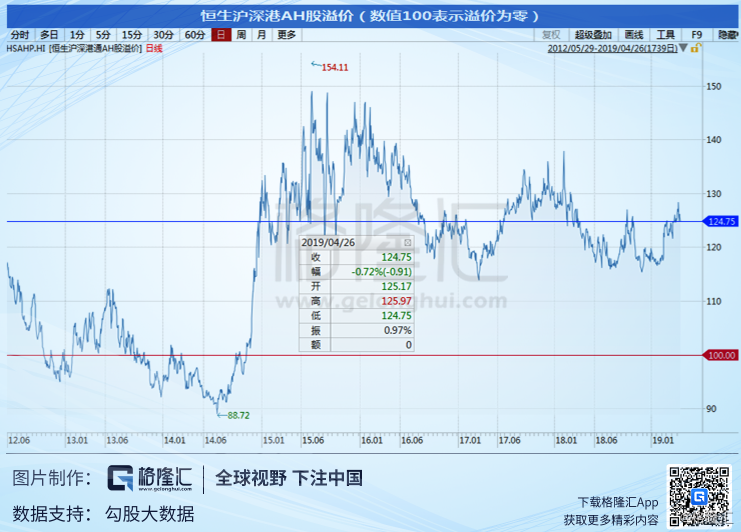Open the date range 2012/05/29-2019/04/26 selector

click(x=612, y=48)
